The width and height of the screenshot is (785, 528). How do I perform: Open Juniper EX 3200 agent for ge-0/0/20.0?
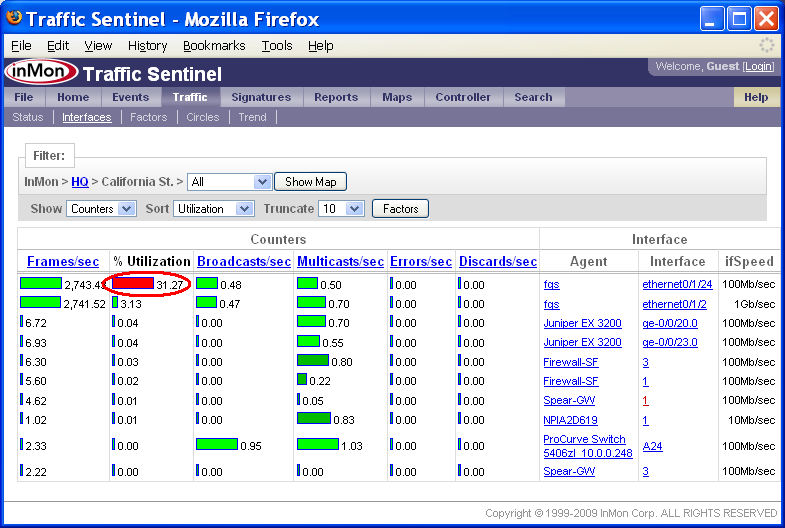click(582, 323)
